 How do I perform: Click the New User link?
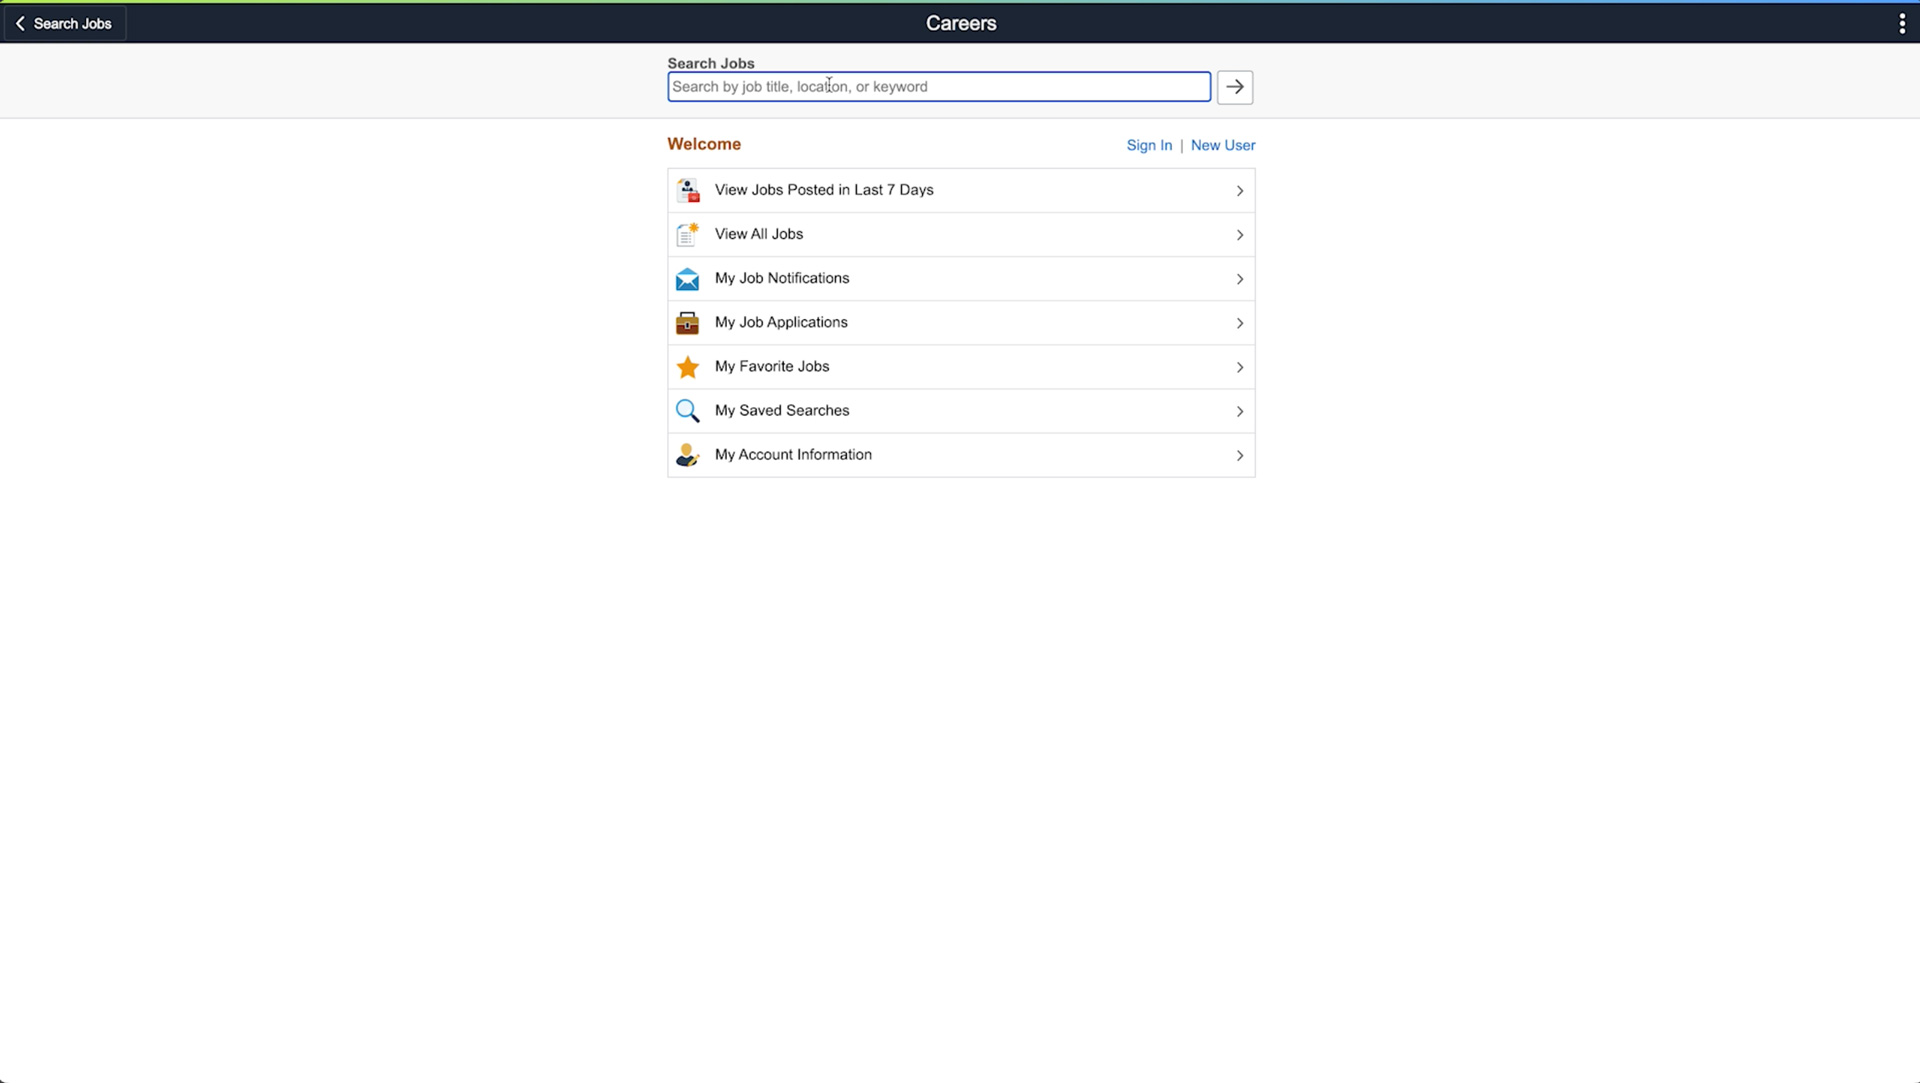pyautogui.click(x=1222, y=145)
